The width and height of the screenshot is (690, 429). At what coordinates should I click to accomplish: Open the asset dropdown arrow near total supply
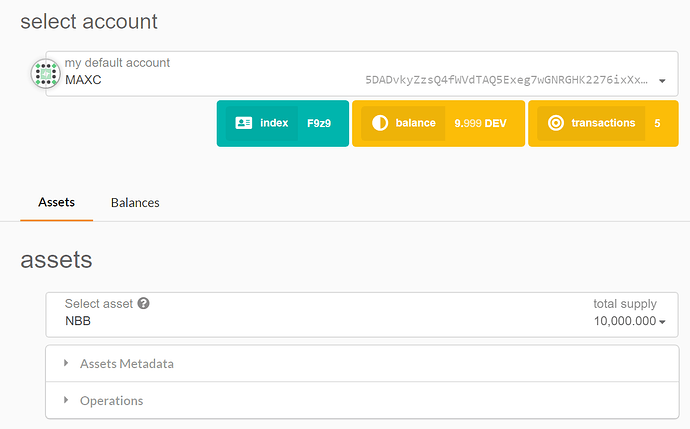pyautogui.click(x=662, y=322)
